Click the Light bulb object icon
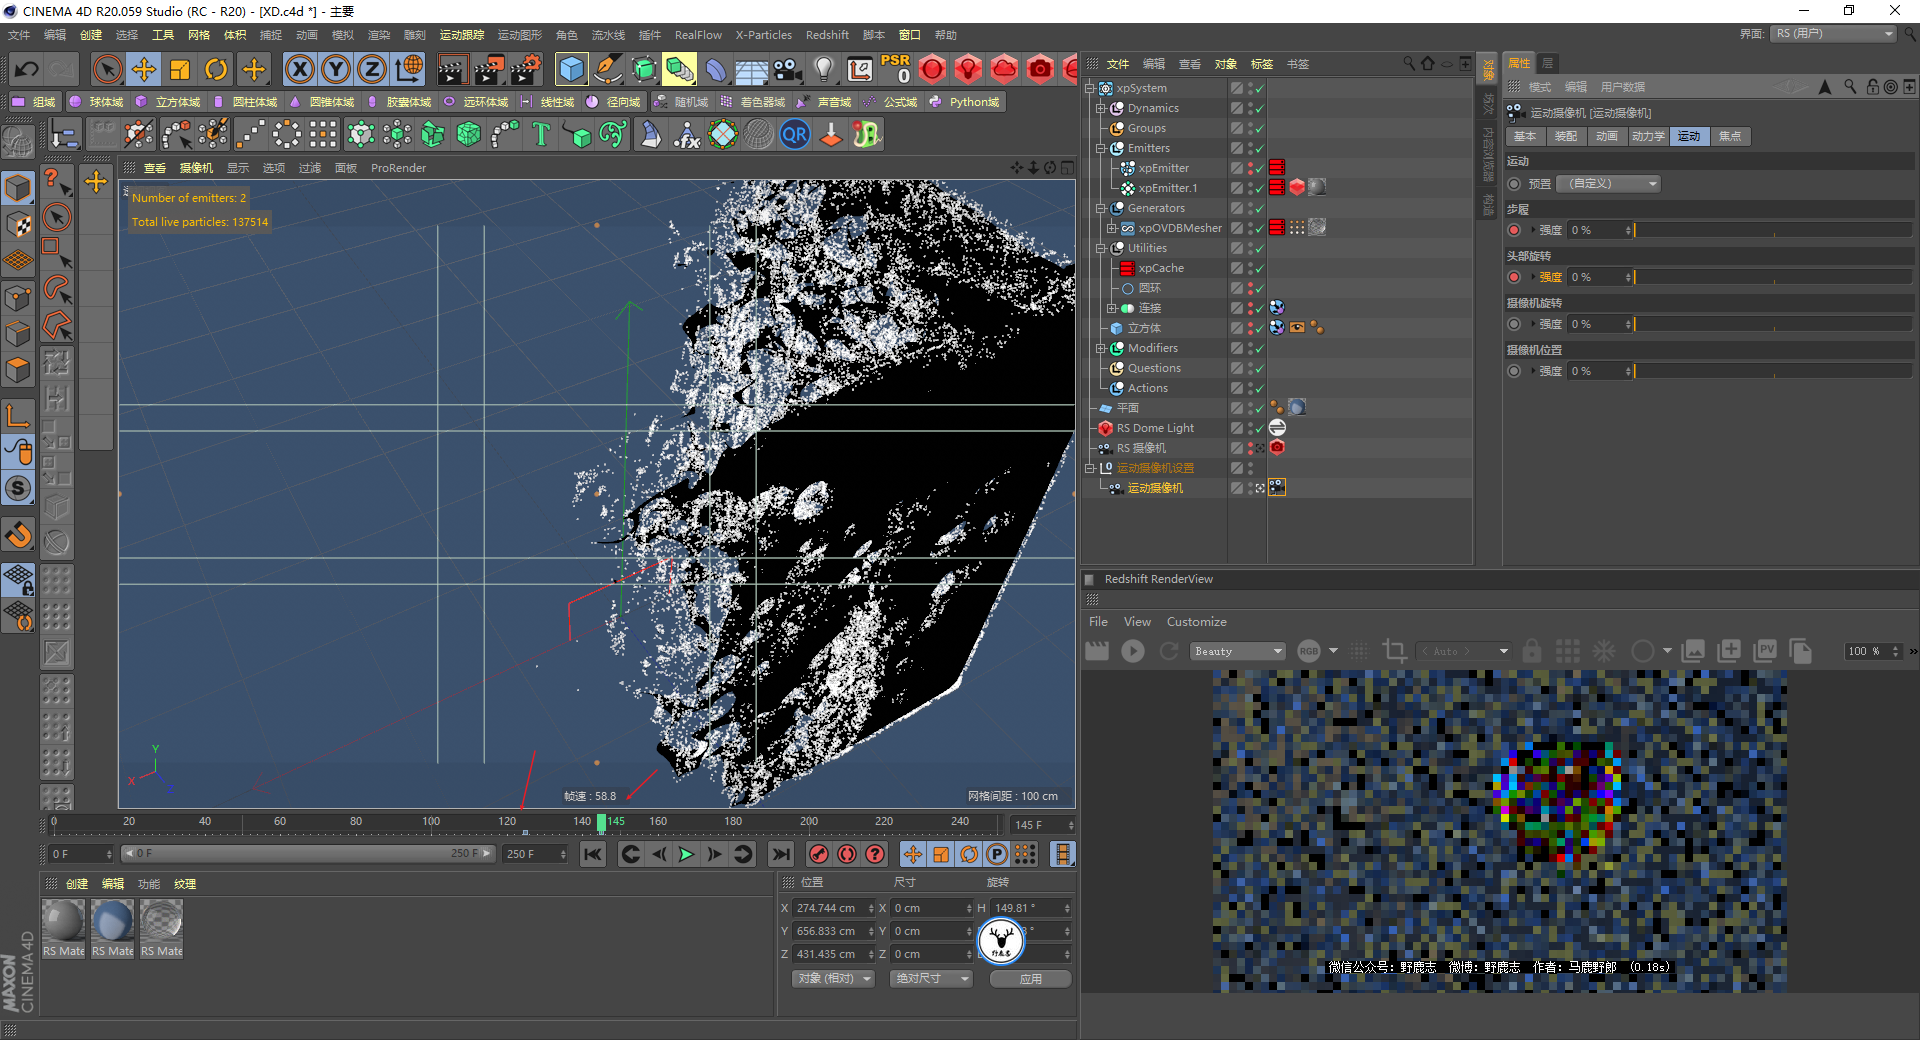Viewport: 1920px width, 1040px height. click(823, 69)
